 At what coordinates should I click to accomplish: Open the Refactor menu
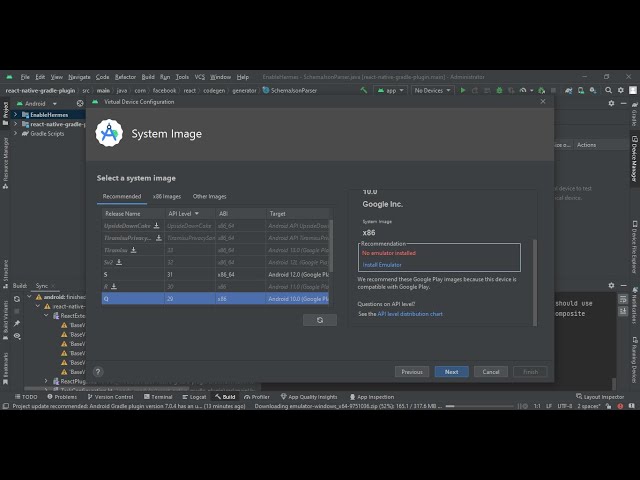pyautogui.click(x=125, y=77)
